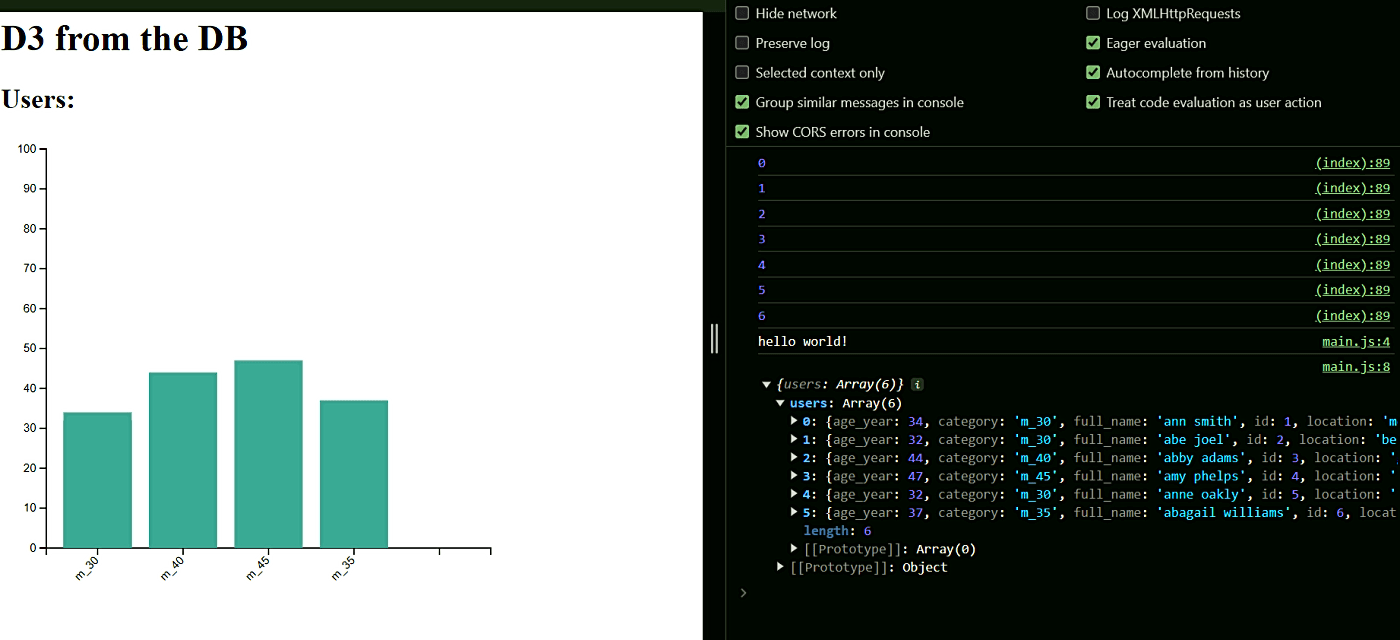
Task: Follow the main.js:4 source link
Action: [1356, 342]
